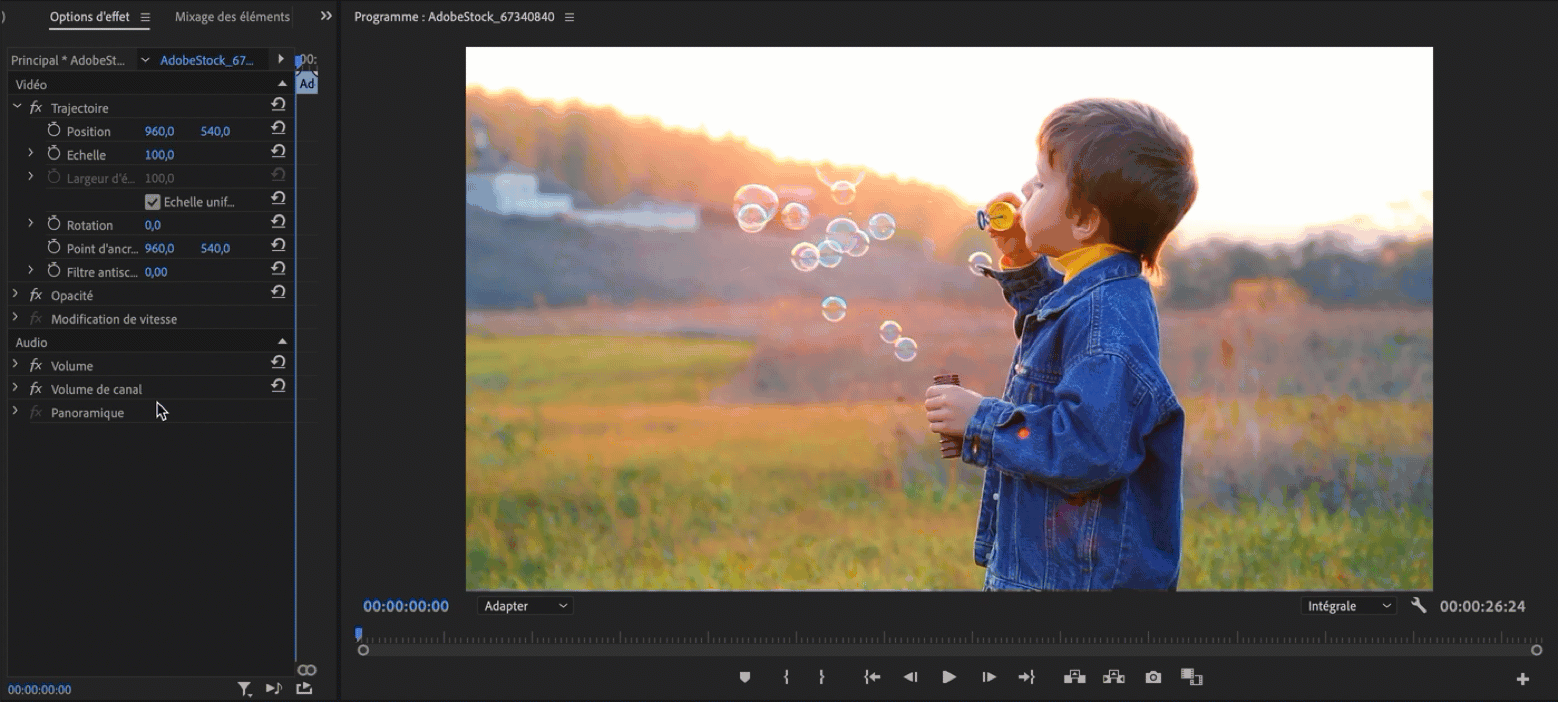Reset the Volume audio effect
The height and width of the screenshot is (702, 1558).
point(279,362)
